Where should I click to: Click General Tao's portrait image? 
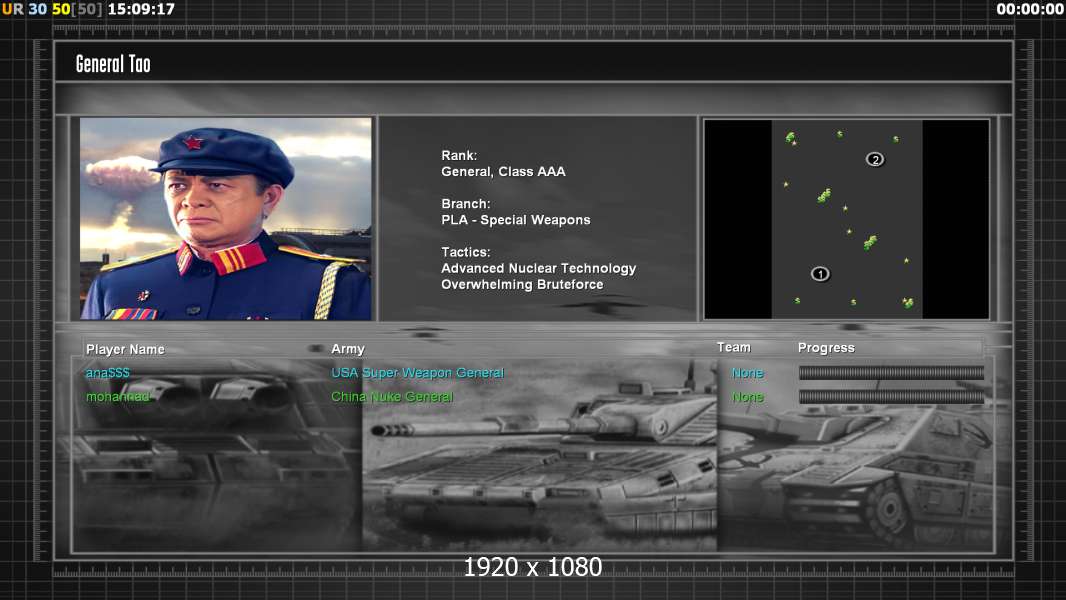pyautogui.click(x=226, y=219)
